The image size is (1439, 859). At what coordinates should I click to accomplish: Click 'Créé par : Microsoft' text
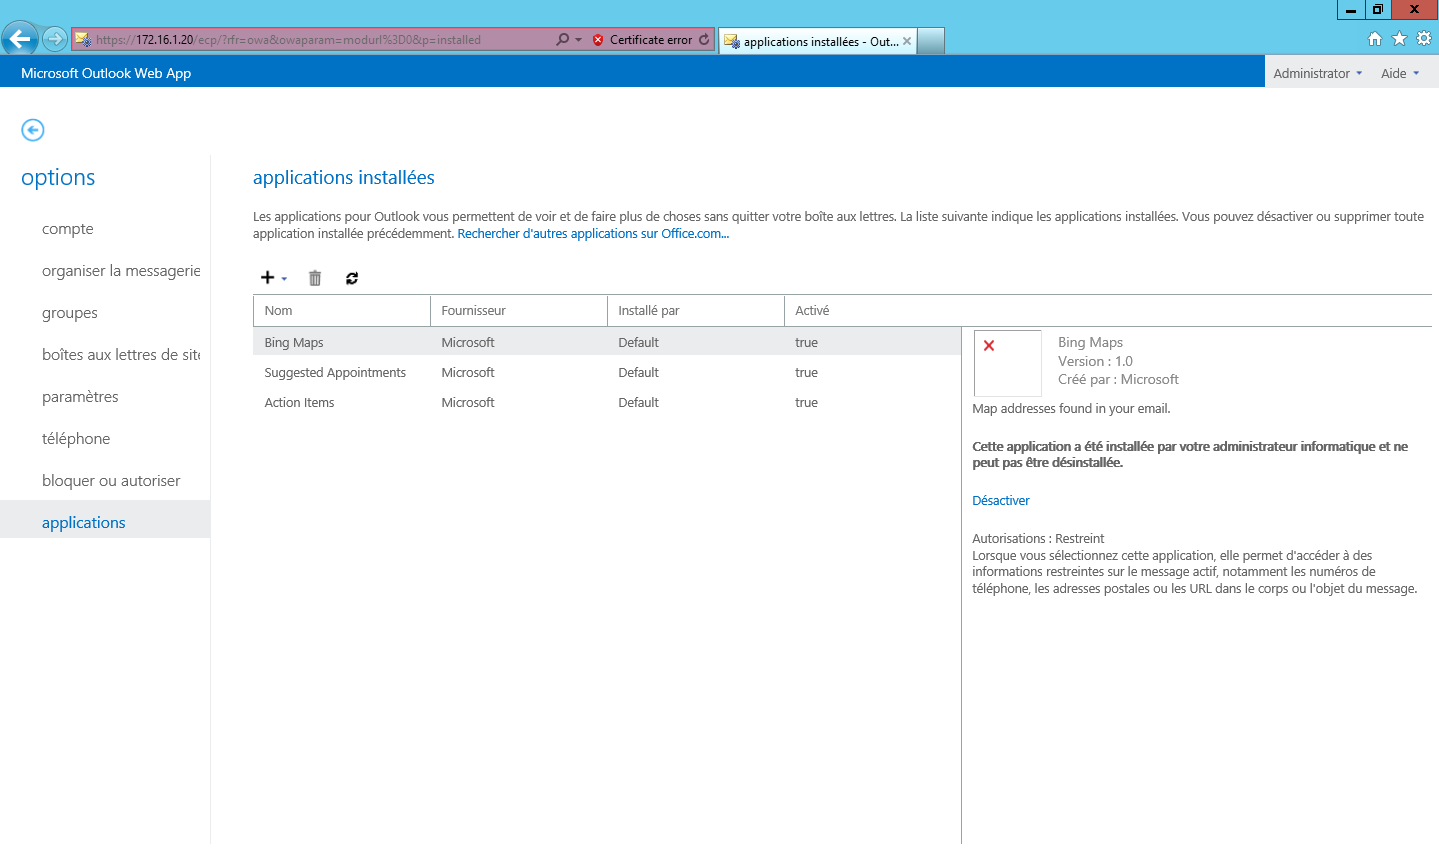pos(1118,379)
